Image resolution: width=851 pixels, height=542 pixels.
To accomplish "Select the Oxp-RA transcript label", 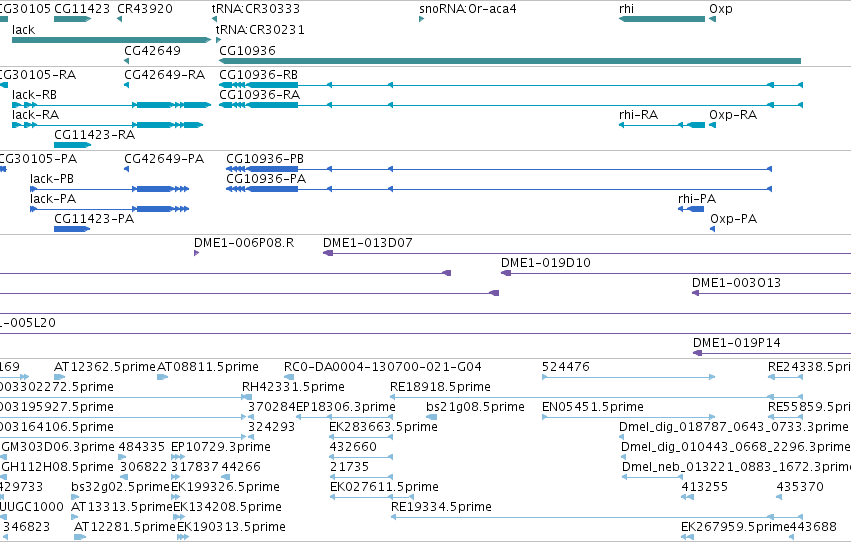I will click(733, 114).
